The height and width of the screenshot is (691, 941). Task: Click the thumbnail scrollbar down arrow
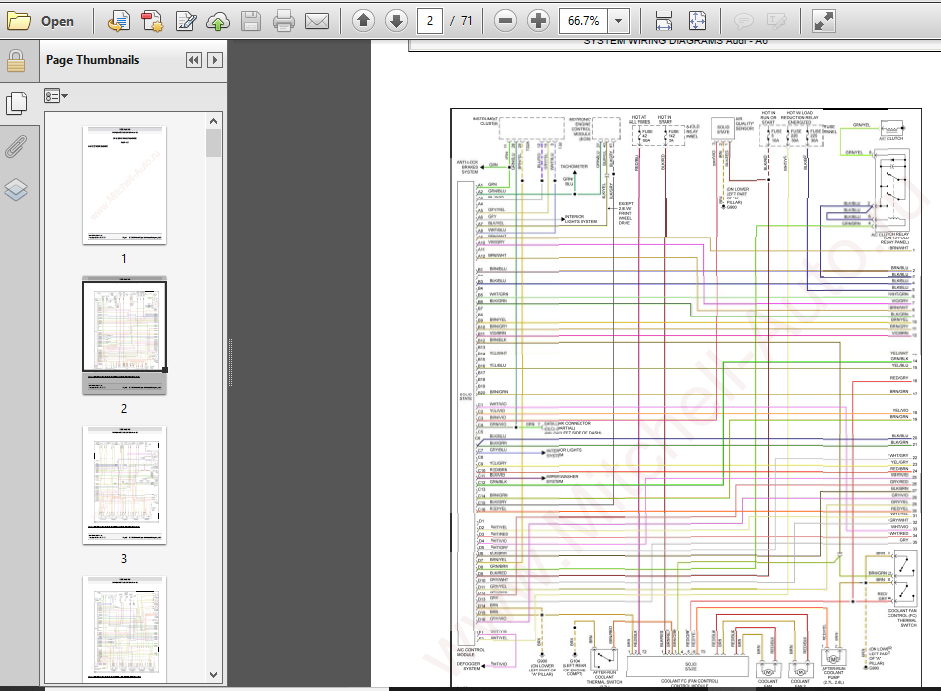(213, 675)
